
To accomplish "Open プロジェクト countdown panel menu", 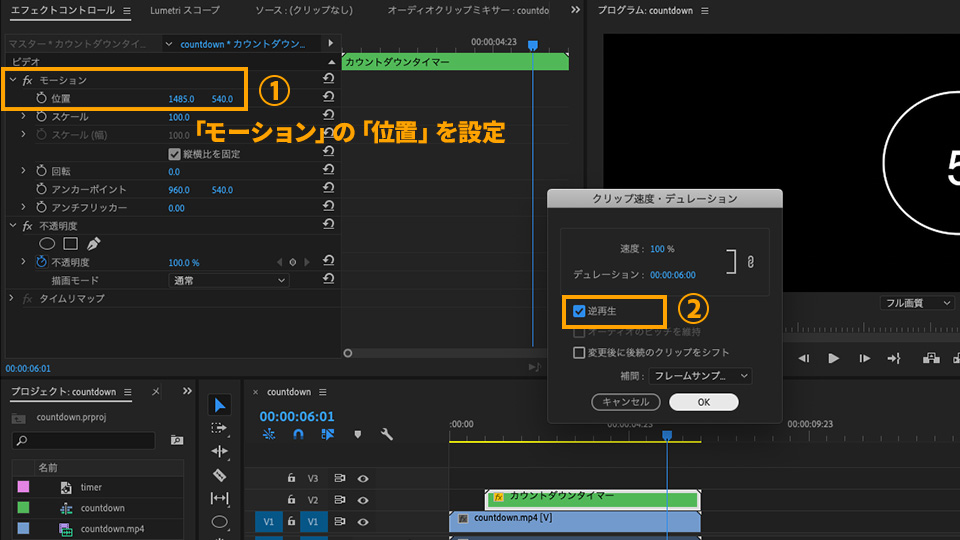I will (x=127, y=392).
